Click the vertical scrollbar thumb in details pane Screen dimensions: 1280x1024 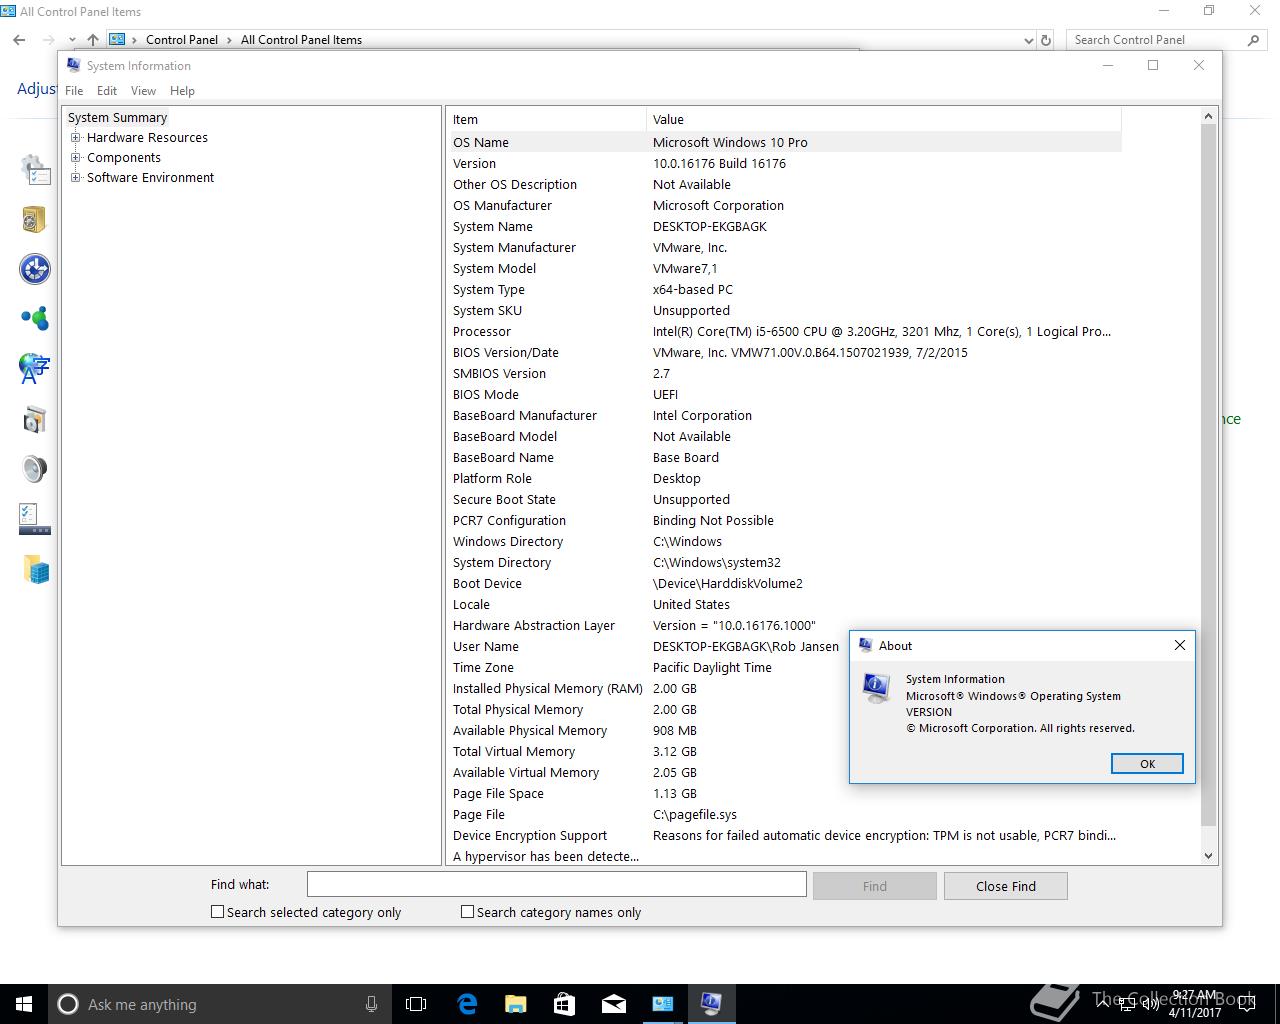(1208, 476)
